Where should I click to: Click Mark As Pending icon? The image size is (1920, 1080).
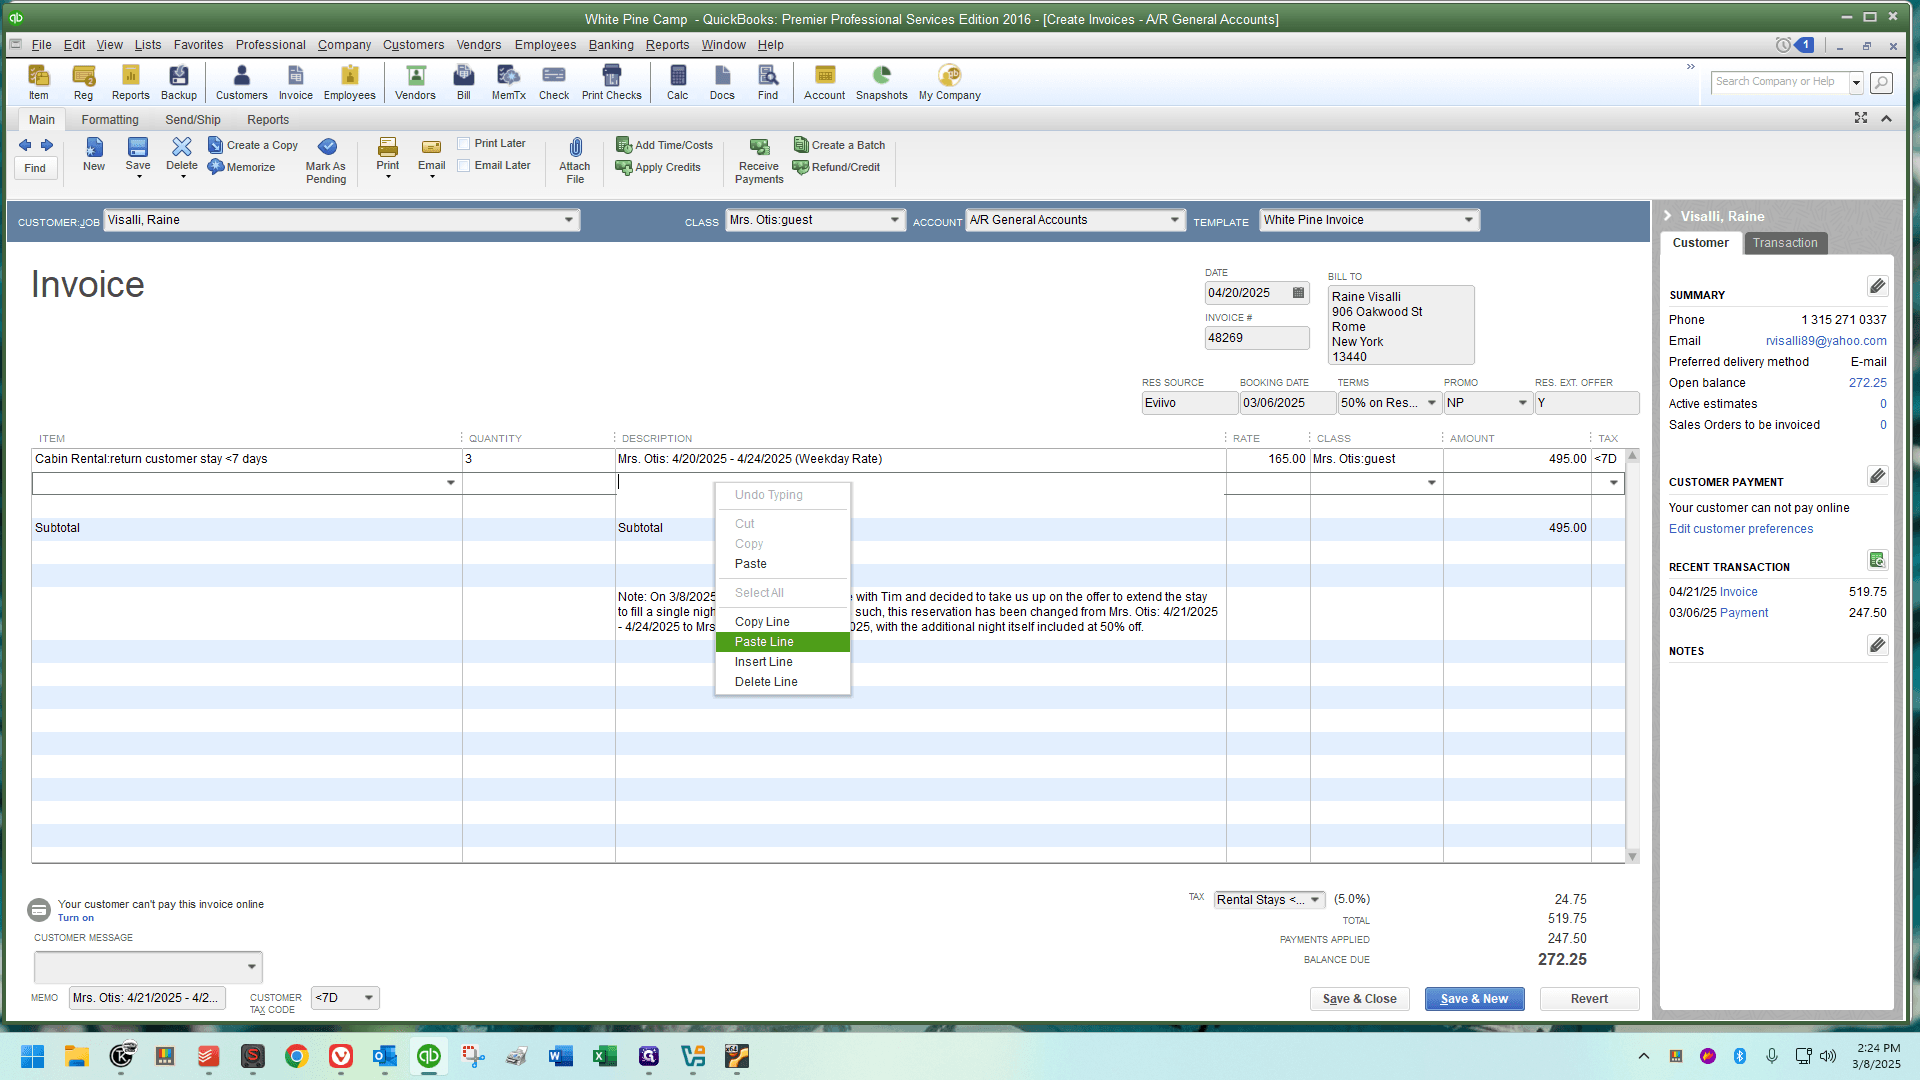coord(326,160)
